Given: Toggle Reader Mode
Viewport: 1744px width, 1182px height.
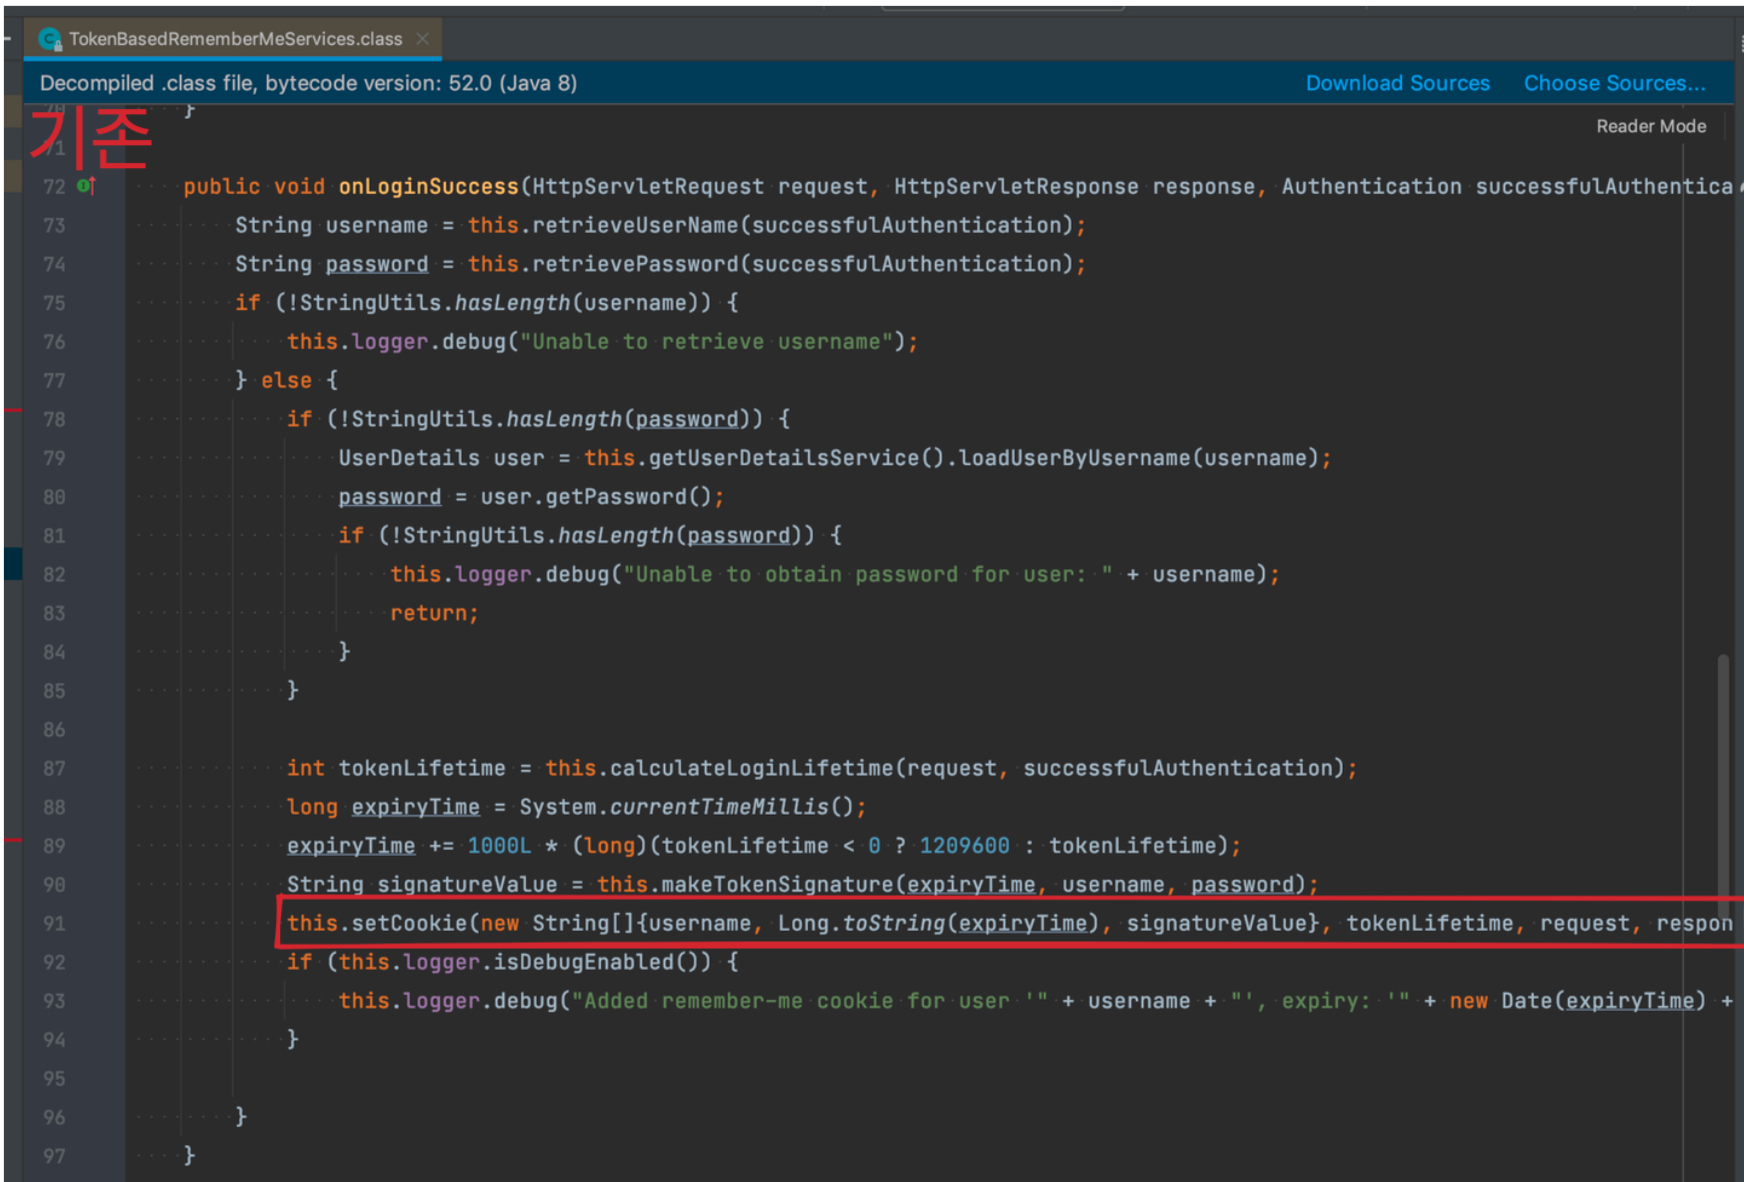Looking at the screenshot, I should pyautogui.click(x=1650, y=126).
